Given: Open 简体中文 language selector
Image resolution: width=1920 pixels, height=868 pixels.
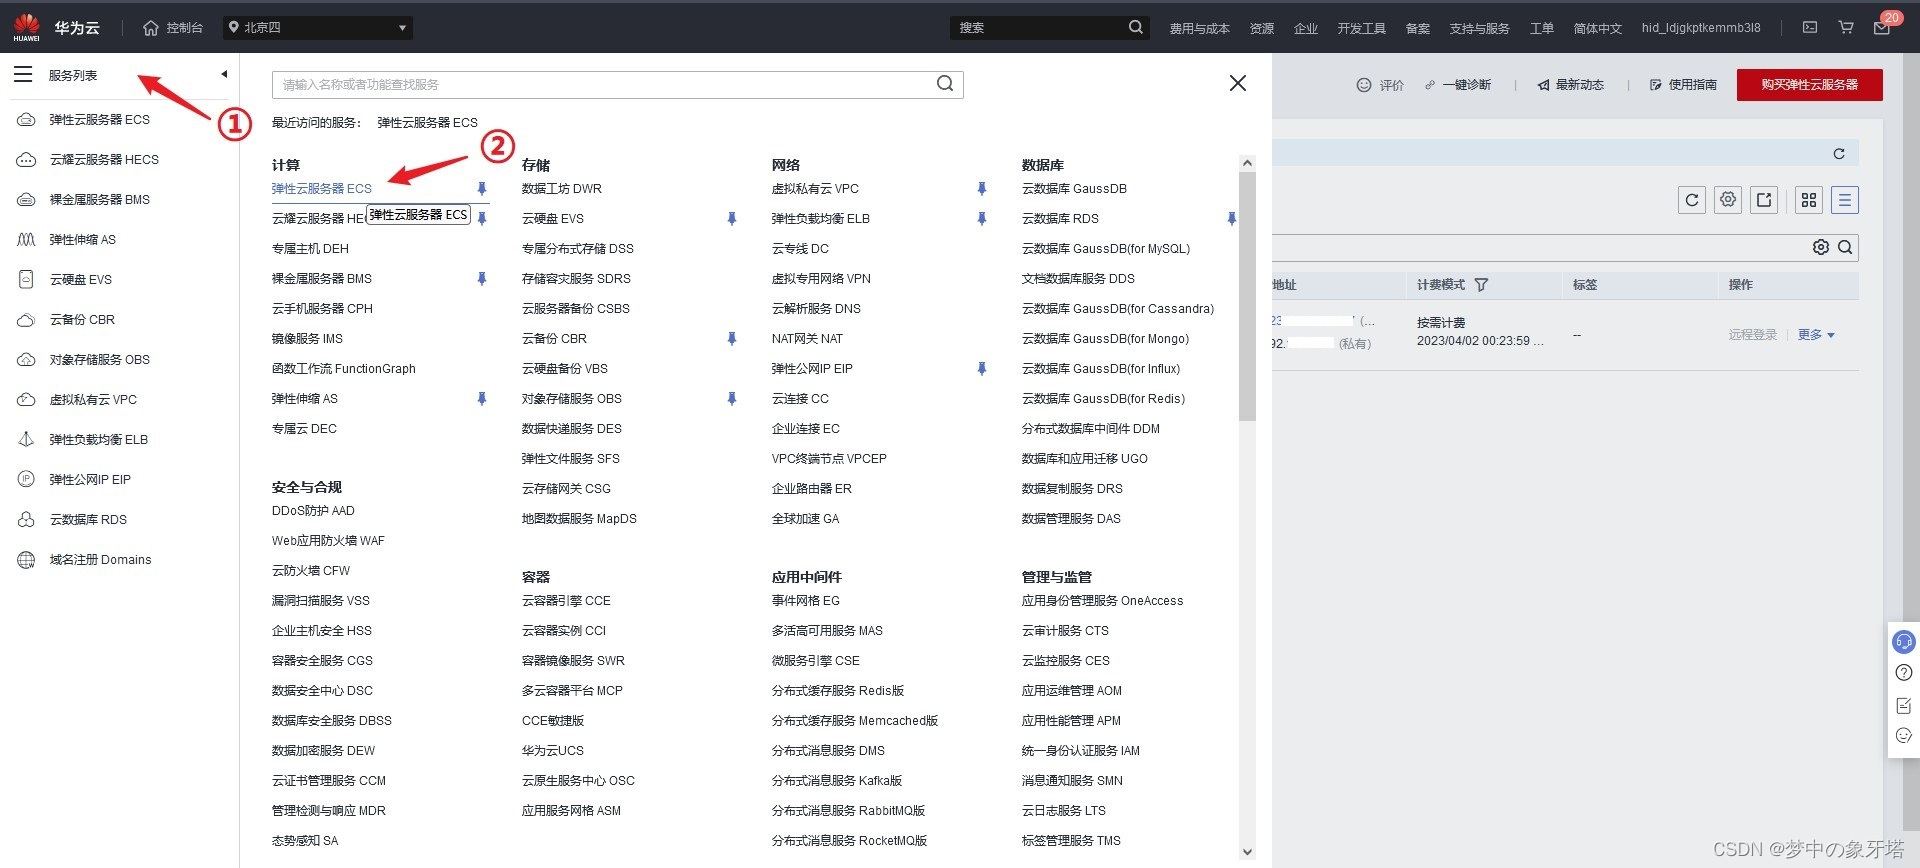Looking at the screenshot, I should click(x=1598, y=29).
